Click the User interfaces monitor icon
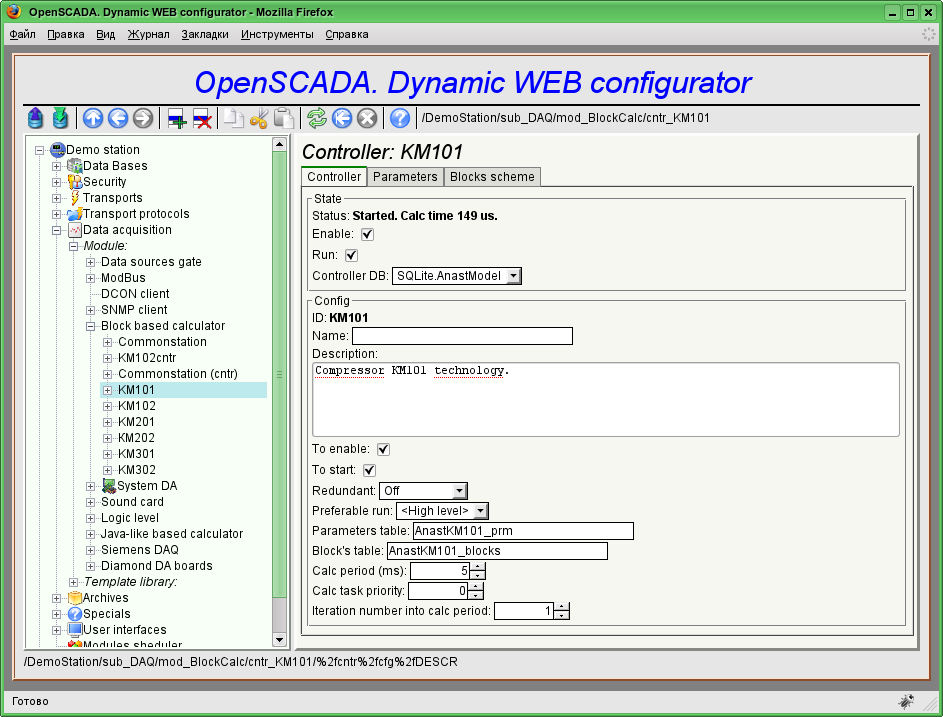This screenshot has height=717, width=943. tap(75, 630)
